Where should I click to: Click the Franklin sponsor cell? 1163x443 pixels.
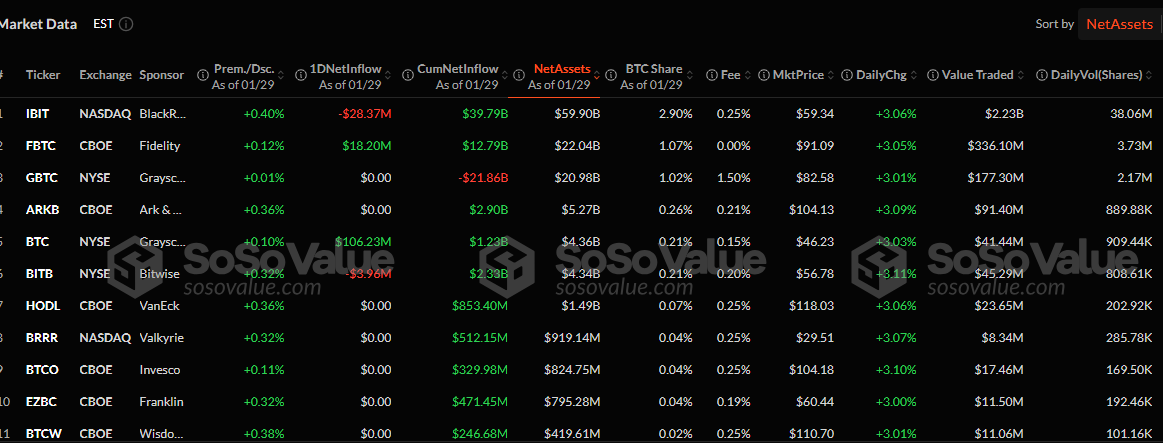[x=161, y=401]
